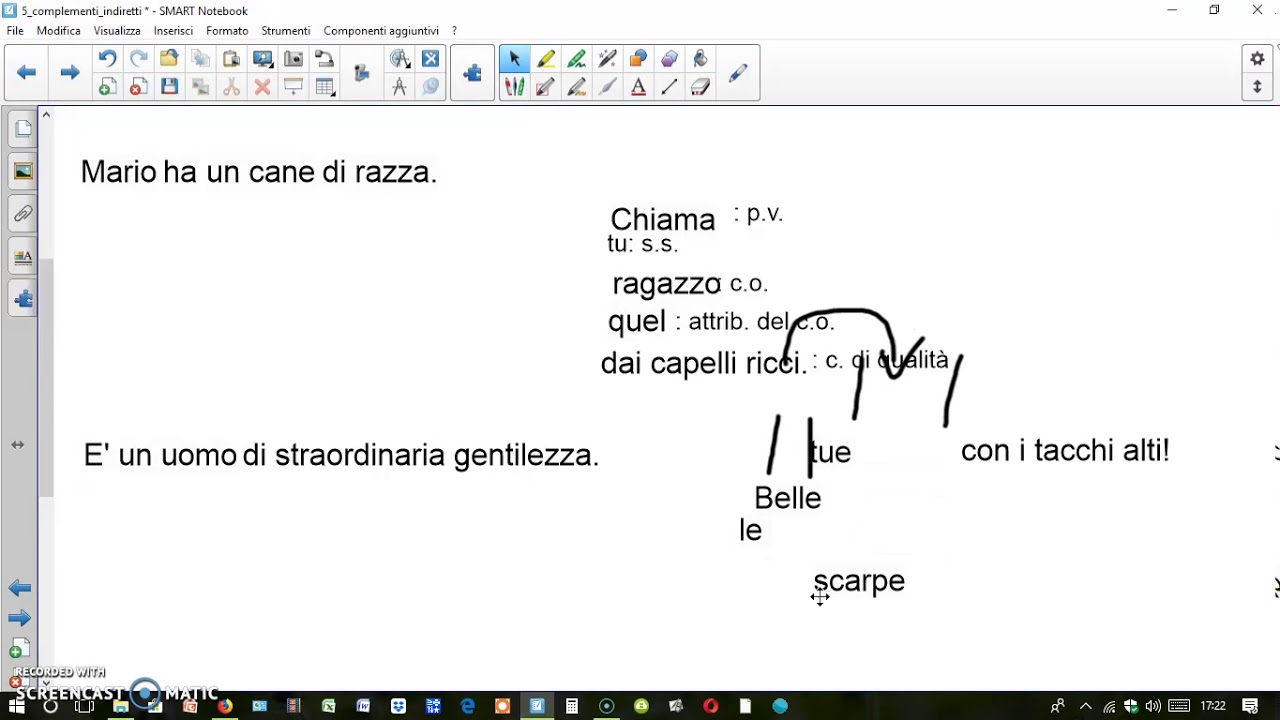Open the Modifica menu
The image size is (1280, 720).
point(58,31)
